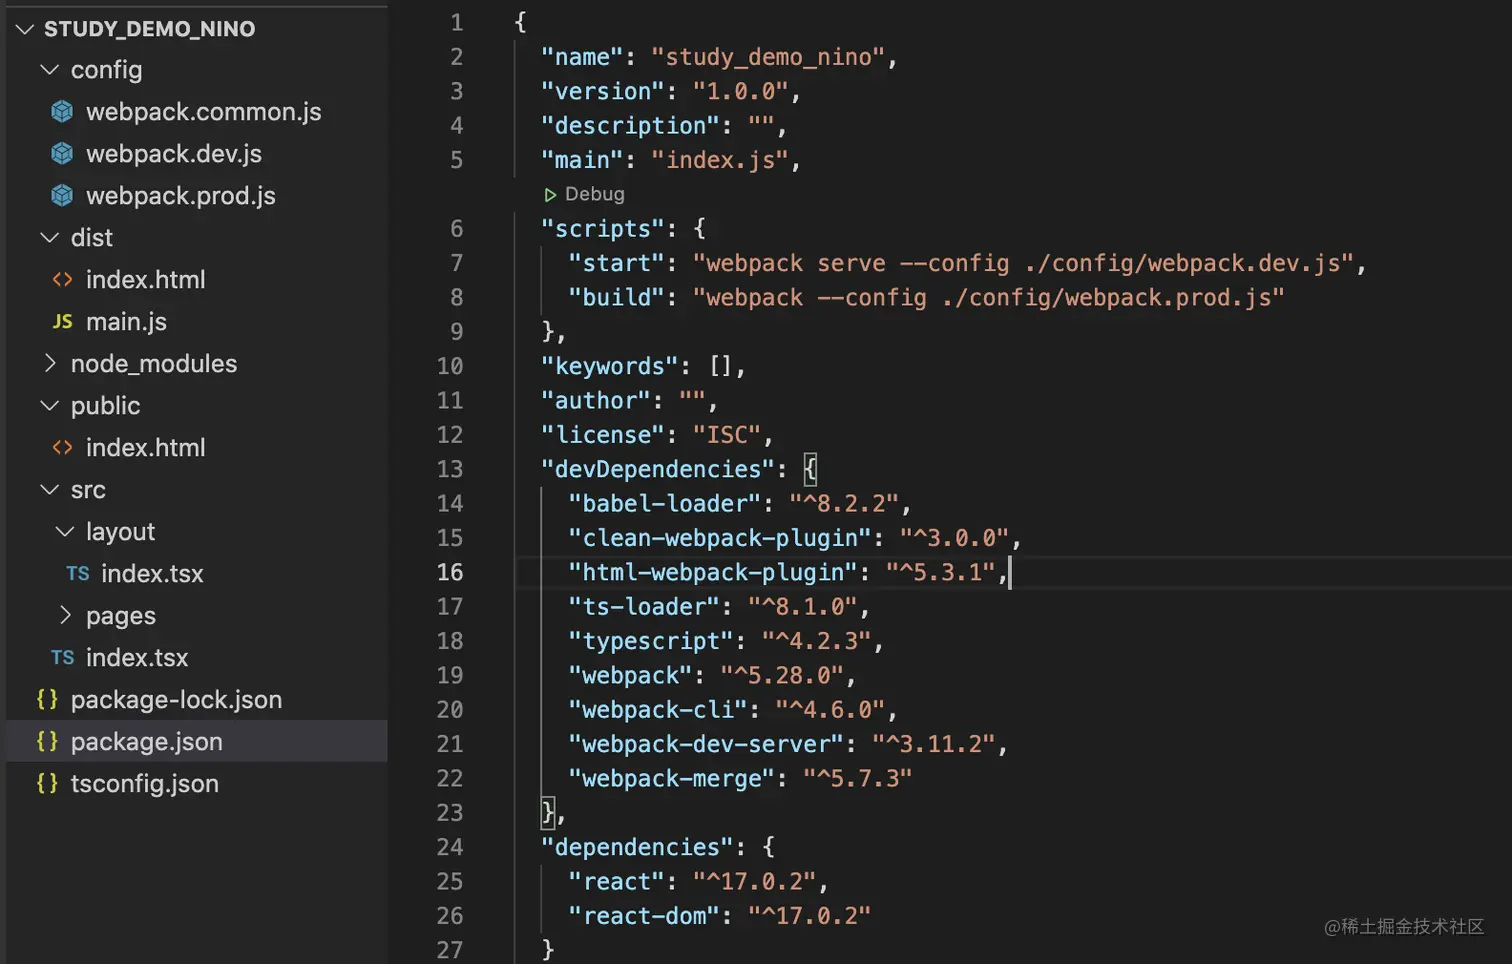The width and height of the screenshot is (1512, 964).
Task: Click the TS icon of layout index.tsx
Action: [x=78, y=574]
